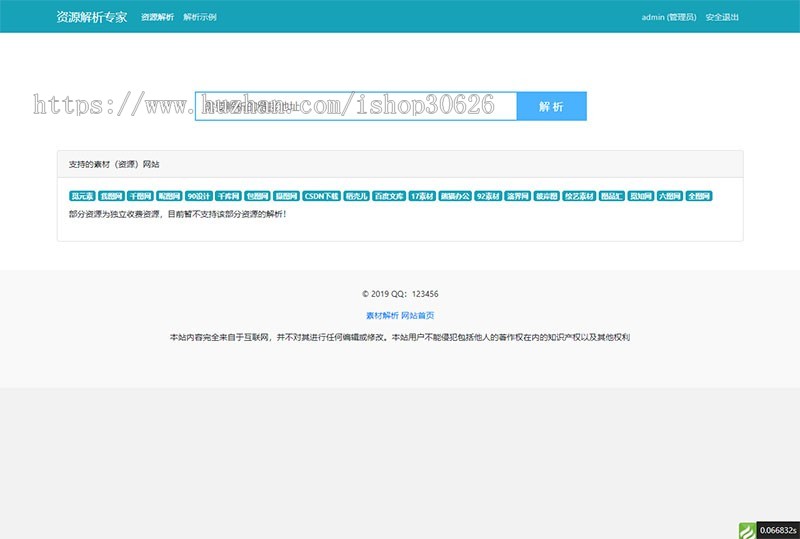Select the 熊猫办公 site tag

pyautogui.click(x=455, y=196)
